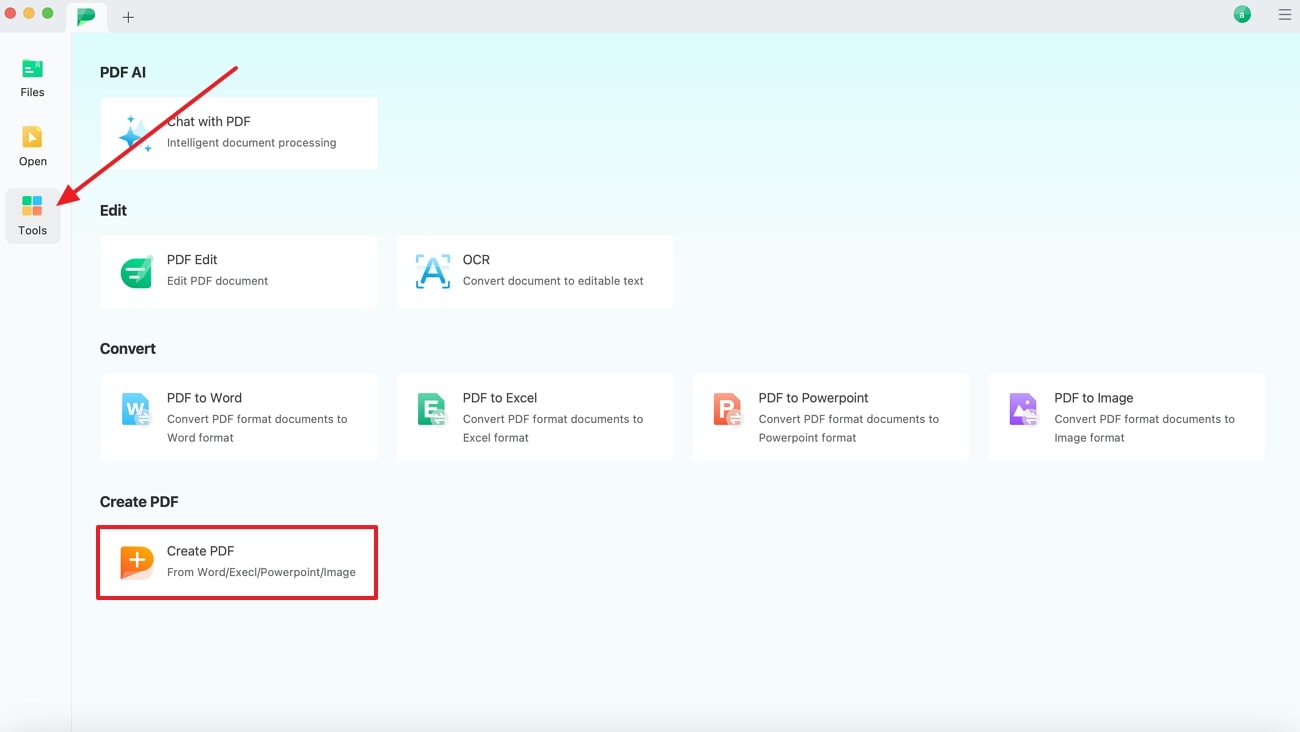
Task: Choose PDF to Excel title text
Action: pos(500,397)
